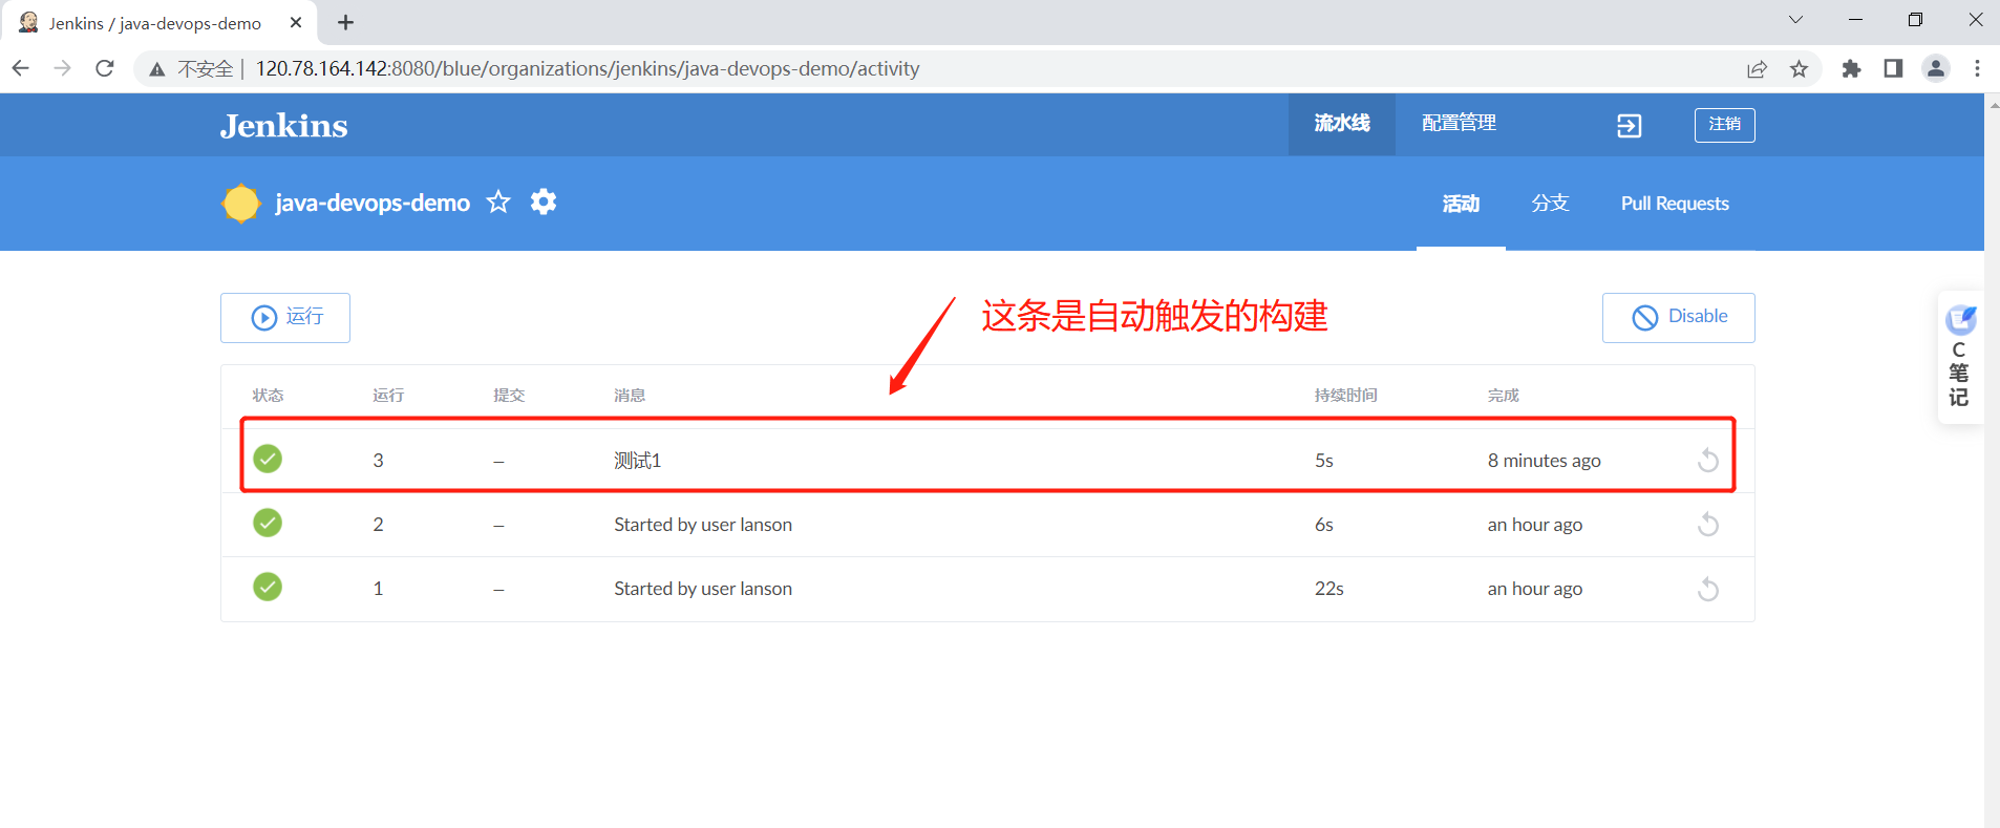Click the 8 minutes ago cell
Viewport: 2000px width, 828px height.
(1544, 460)
